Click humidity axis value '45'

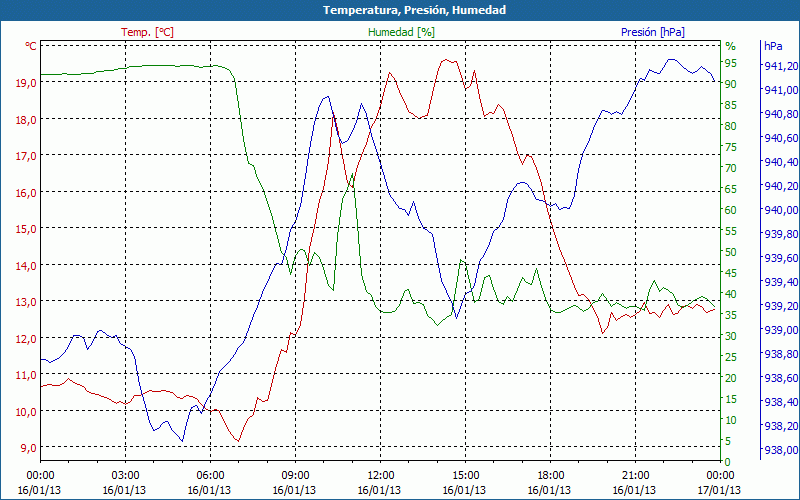click(x=731, y=273)
